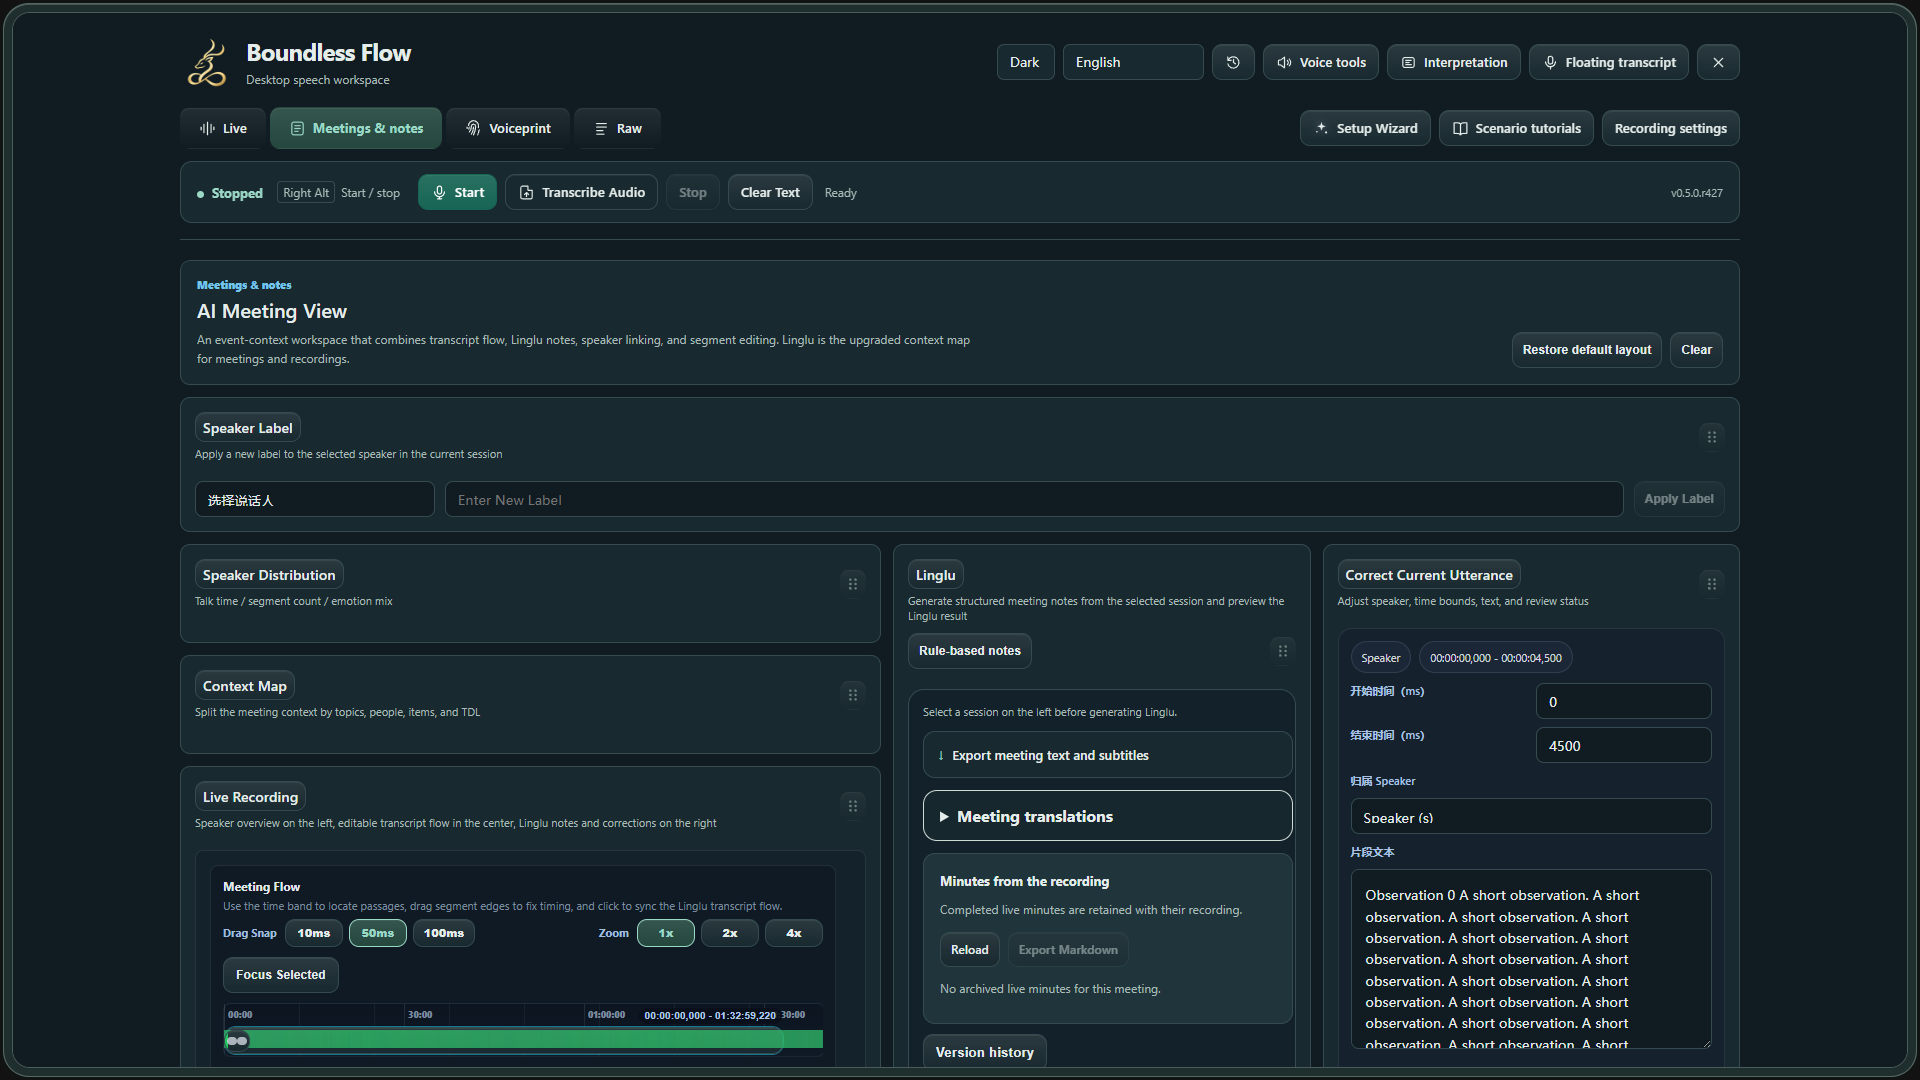This screenshot has height=1080, width=1920.
Task: Click the green Meeting Flow timeline band
Action: 523,1040
